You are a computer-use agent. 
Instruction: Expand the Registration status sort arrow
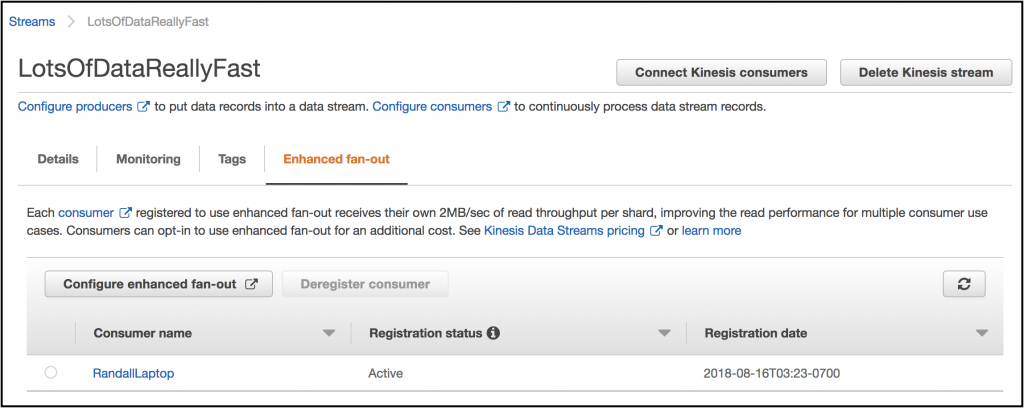(664, 333)
